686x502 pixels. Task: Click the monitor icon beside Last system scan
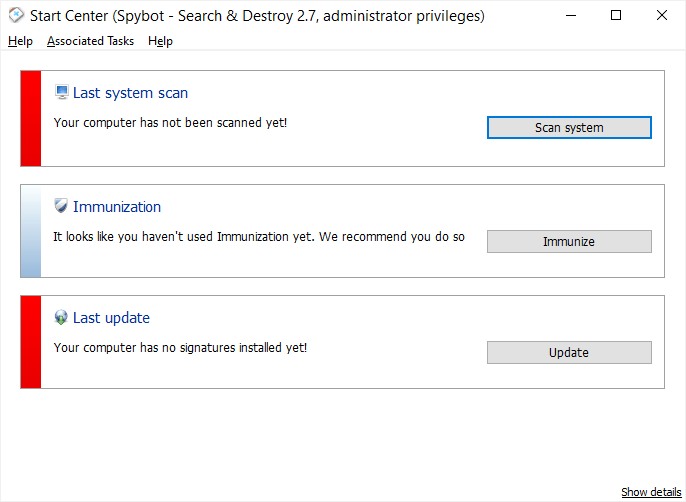click(x=61, y=92)
